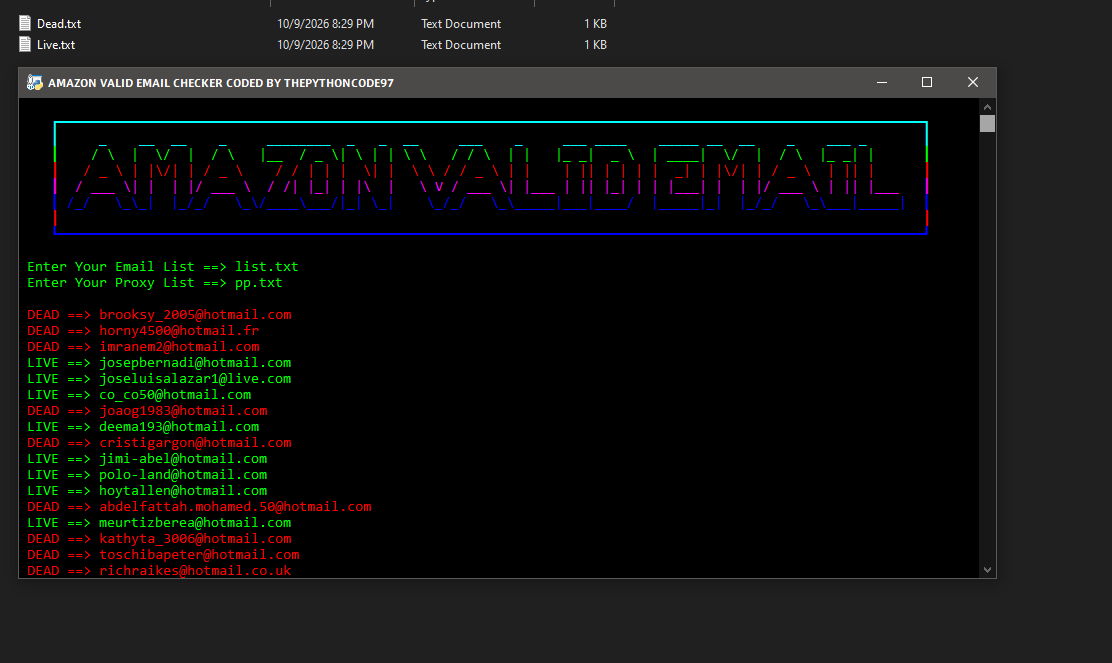This screenshot has height=663, width=1112.
Task: Click the cristigargon@hotmail.com DEAD line
Action: [160, 442]
